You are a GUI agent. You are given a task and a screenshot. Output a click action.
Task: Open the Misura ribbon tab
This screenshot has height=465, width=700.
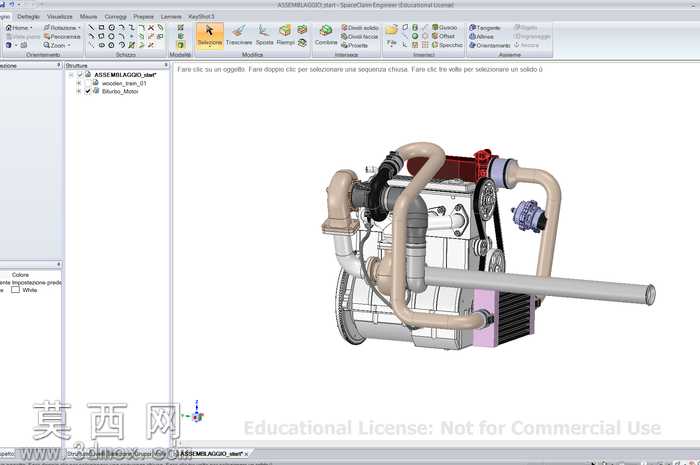coord(88,17)
